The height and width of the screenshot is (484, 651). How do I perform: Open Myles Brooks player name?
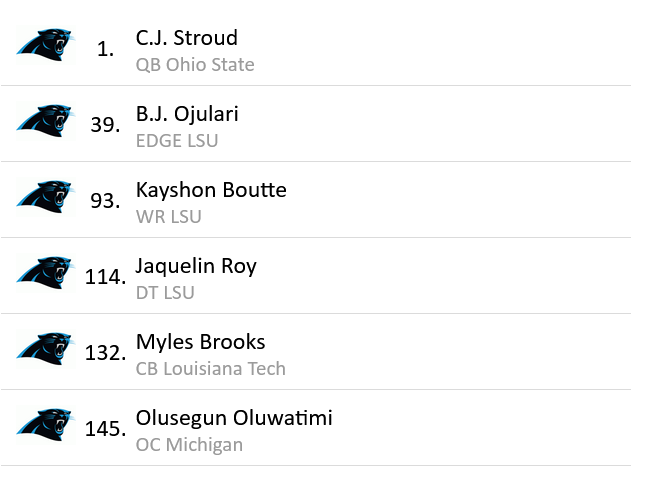pos(200,342)
